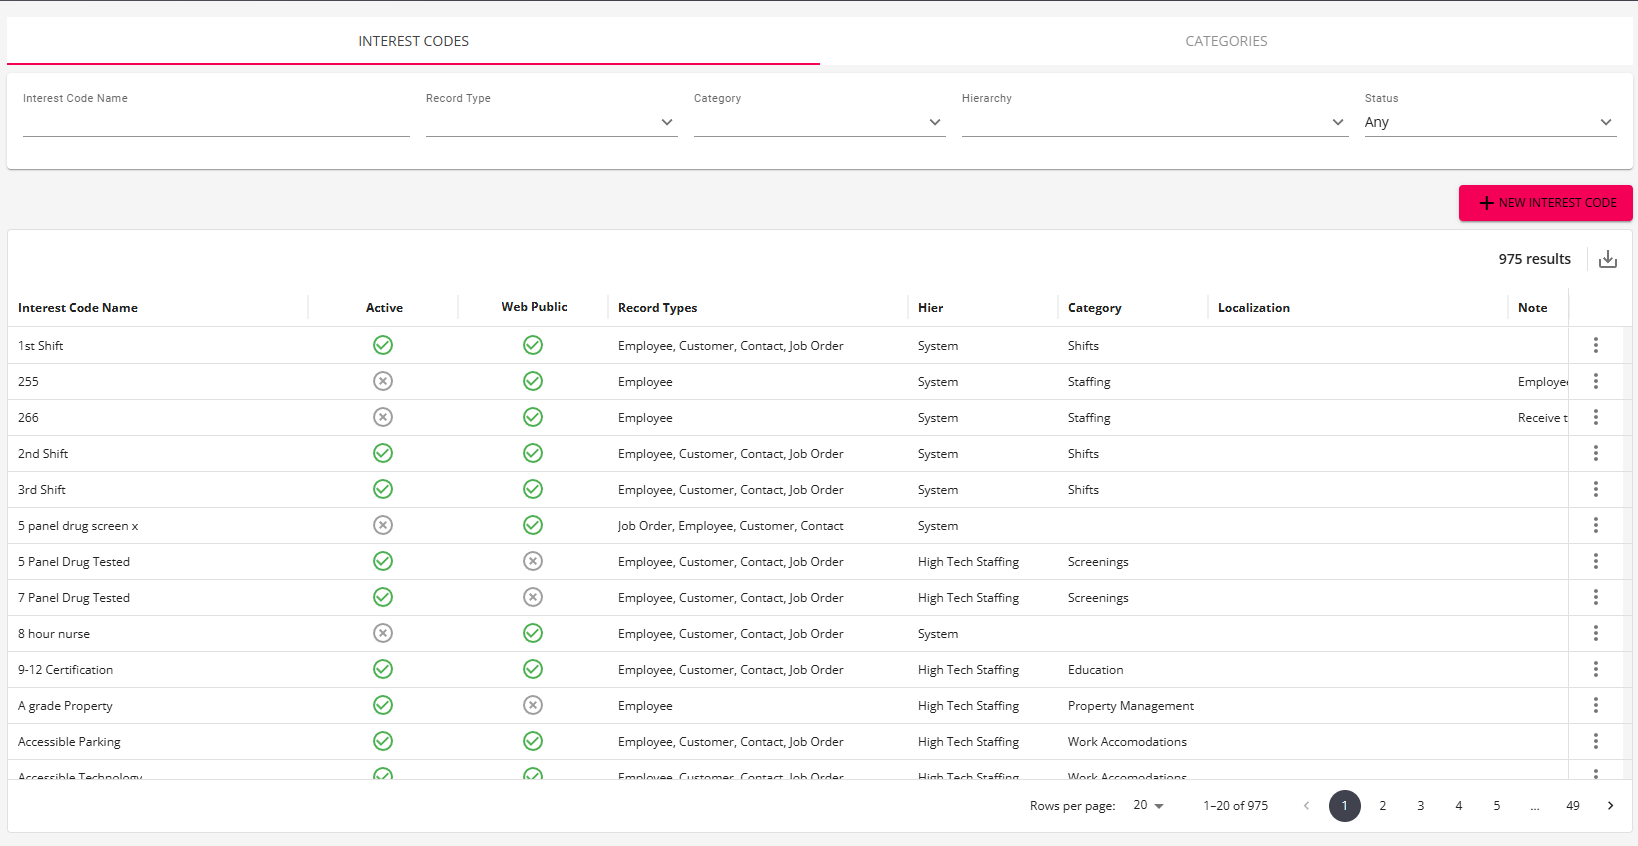Open the three-dot menu for 1st Shift

pyautogui.click(x=1595, y=345)
